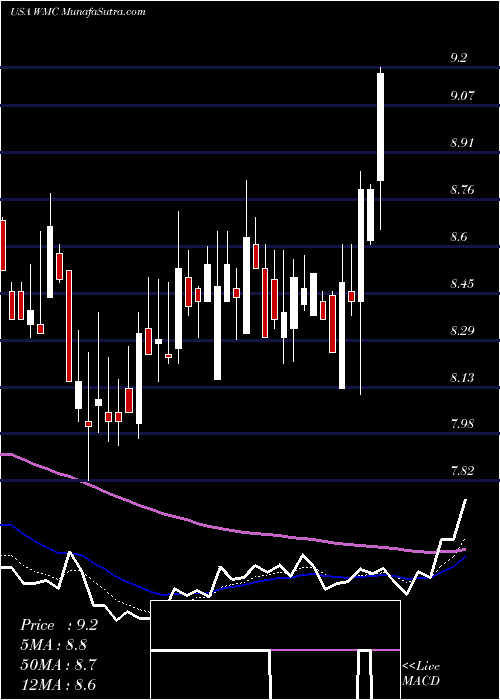
Task: Click the 8.29 price axis label
Action: click(462, 331)
